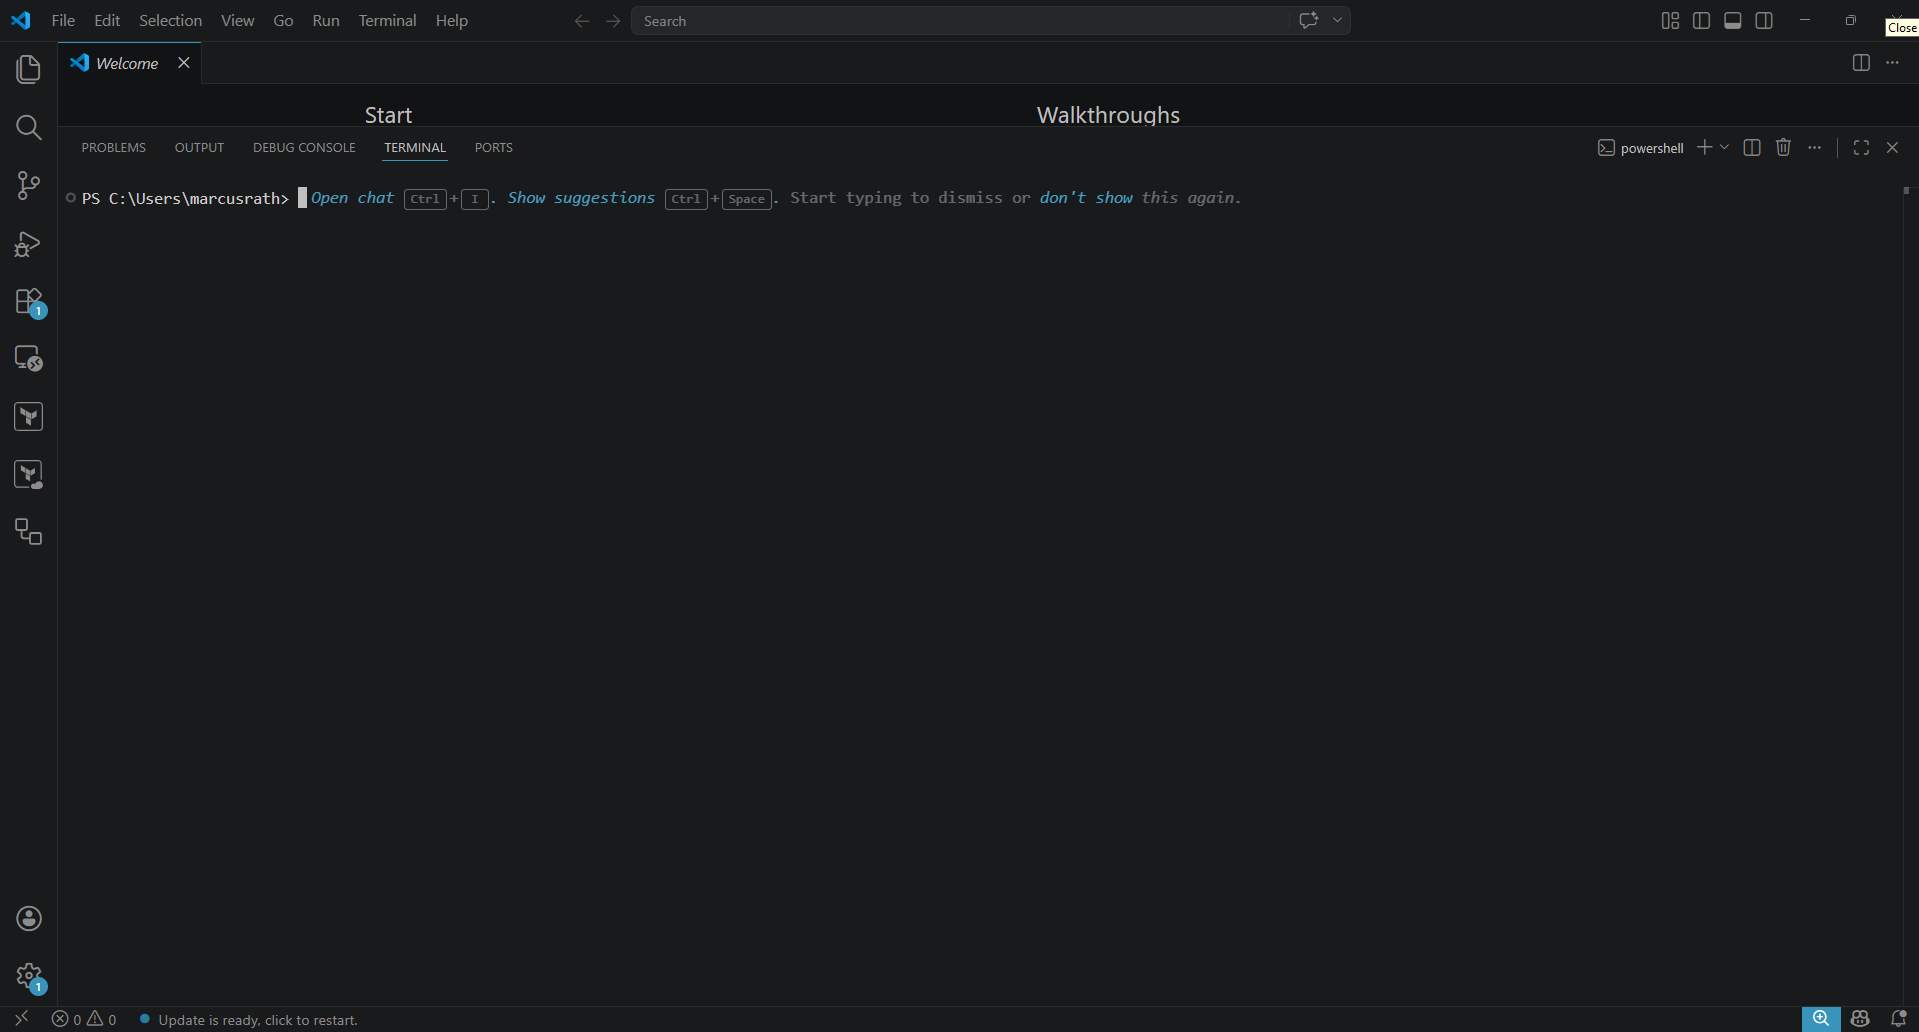Open the Terminal menu
This screenshot has height=1032, width=1919.
click(387, 20)
